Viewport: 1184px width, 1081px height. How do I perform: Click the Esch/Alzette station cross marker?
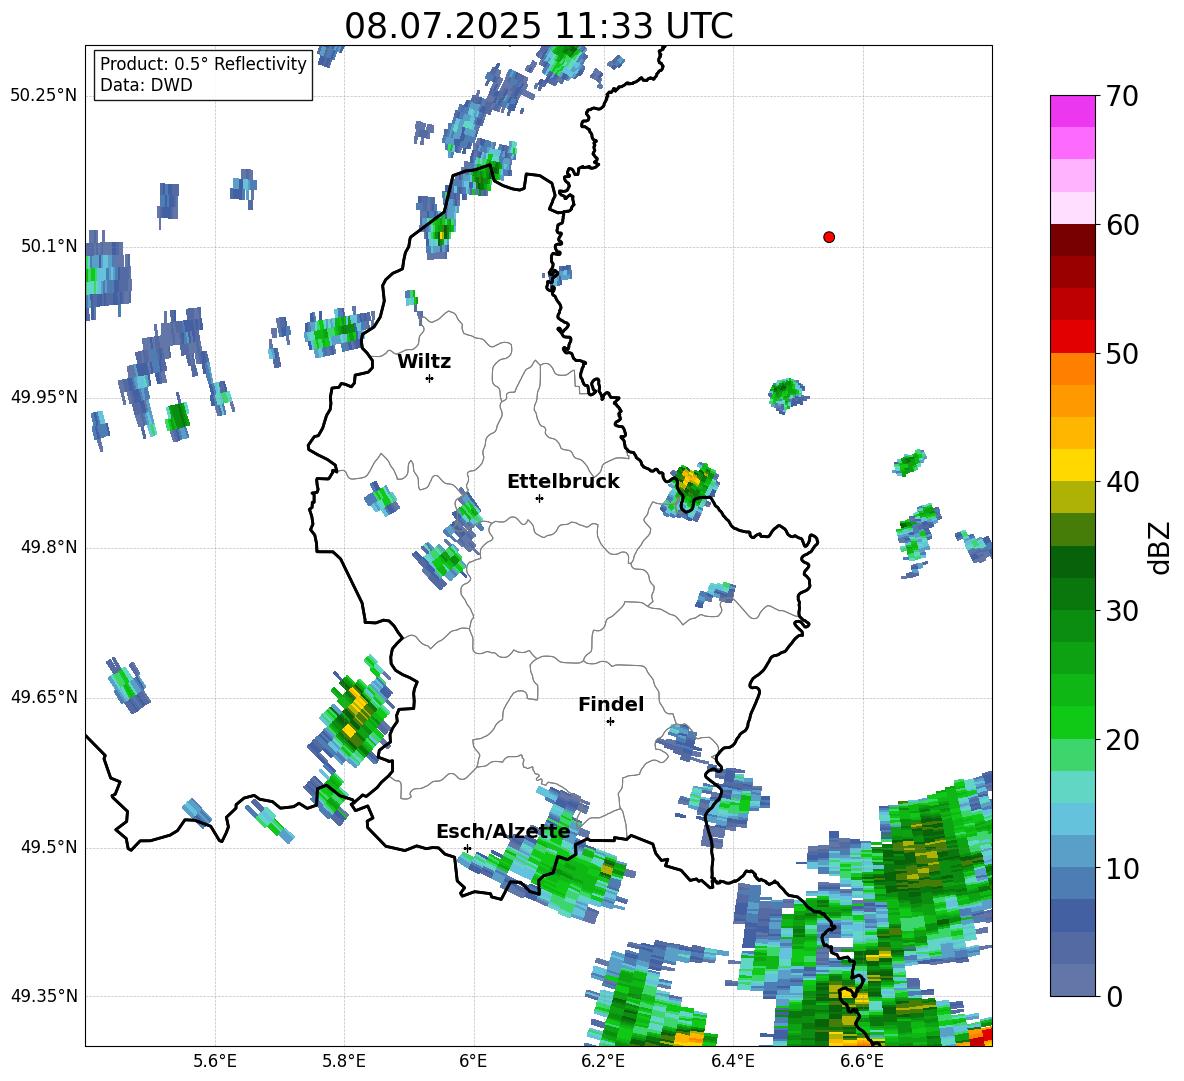tap(467, 848)
